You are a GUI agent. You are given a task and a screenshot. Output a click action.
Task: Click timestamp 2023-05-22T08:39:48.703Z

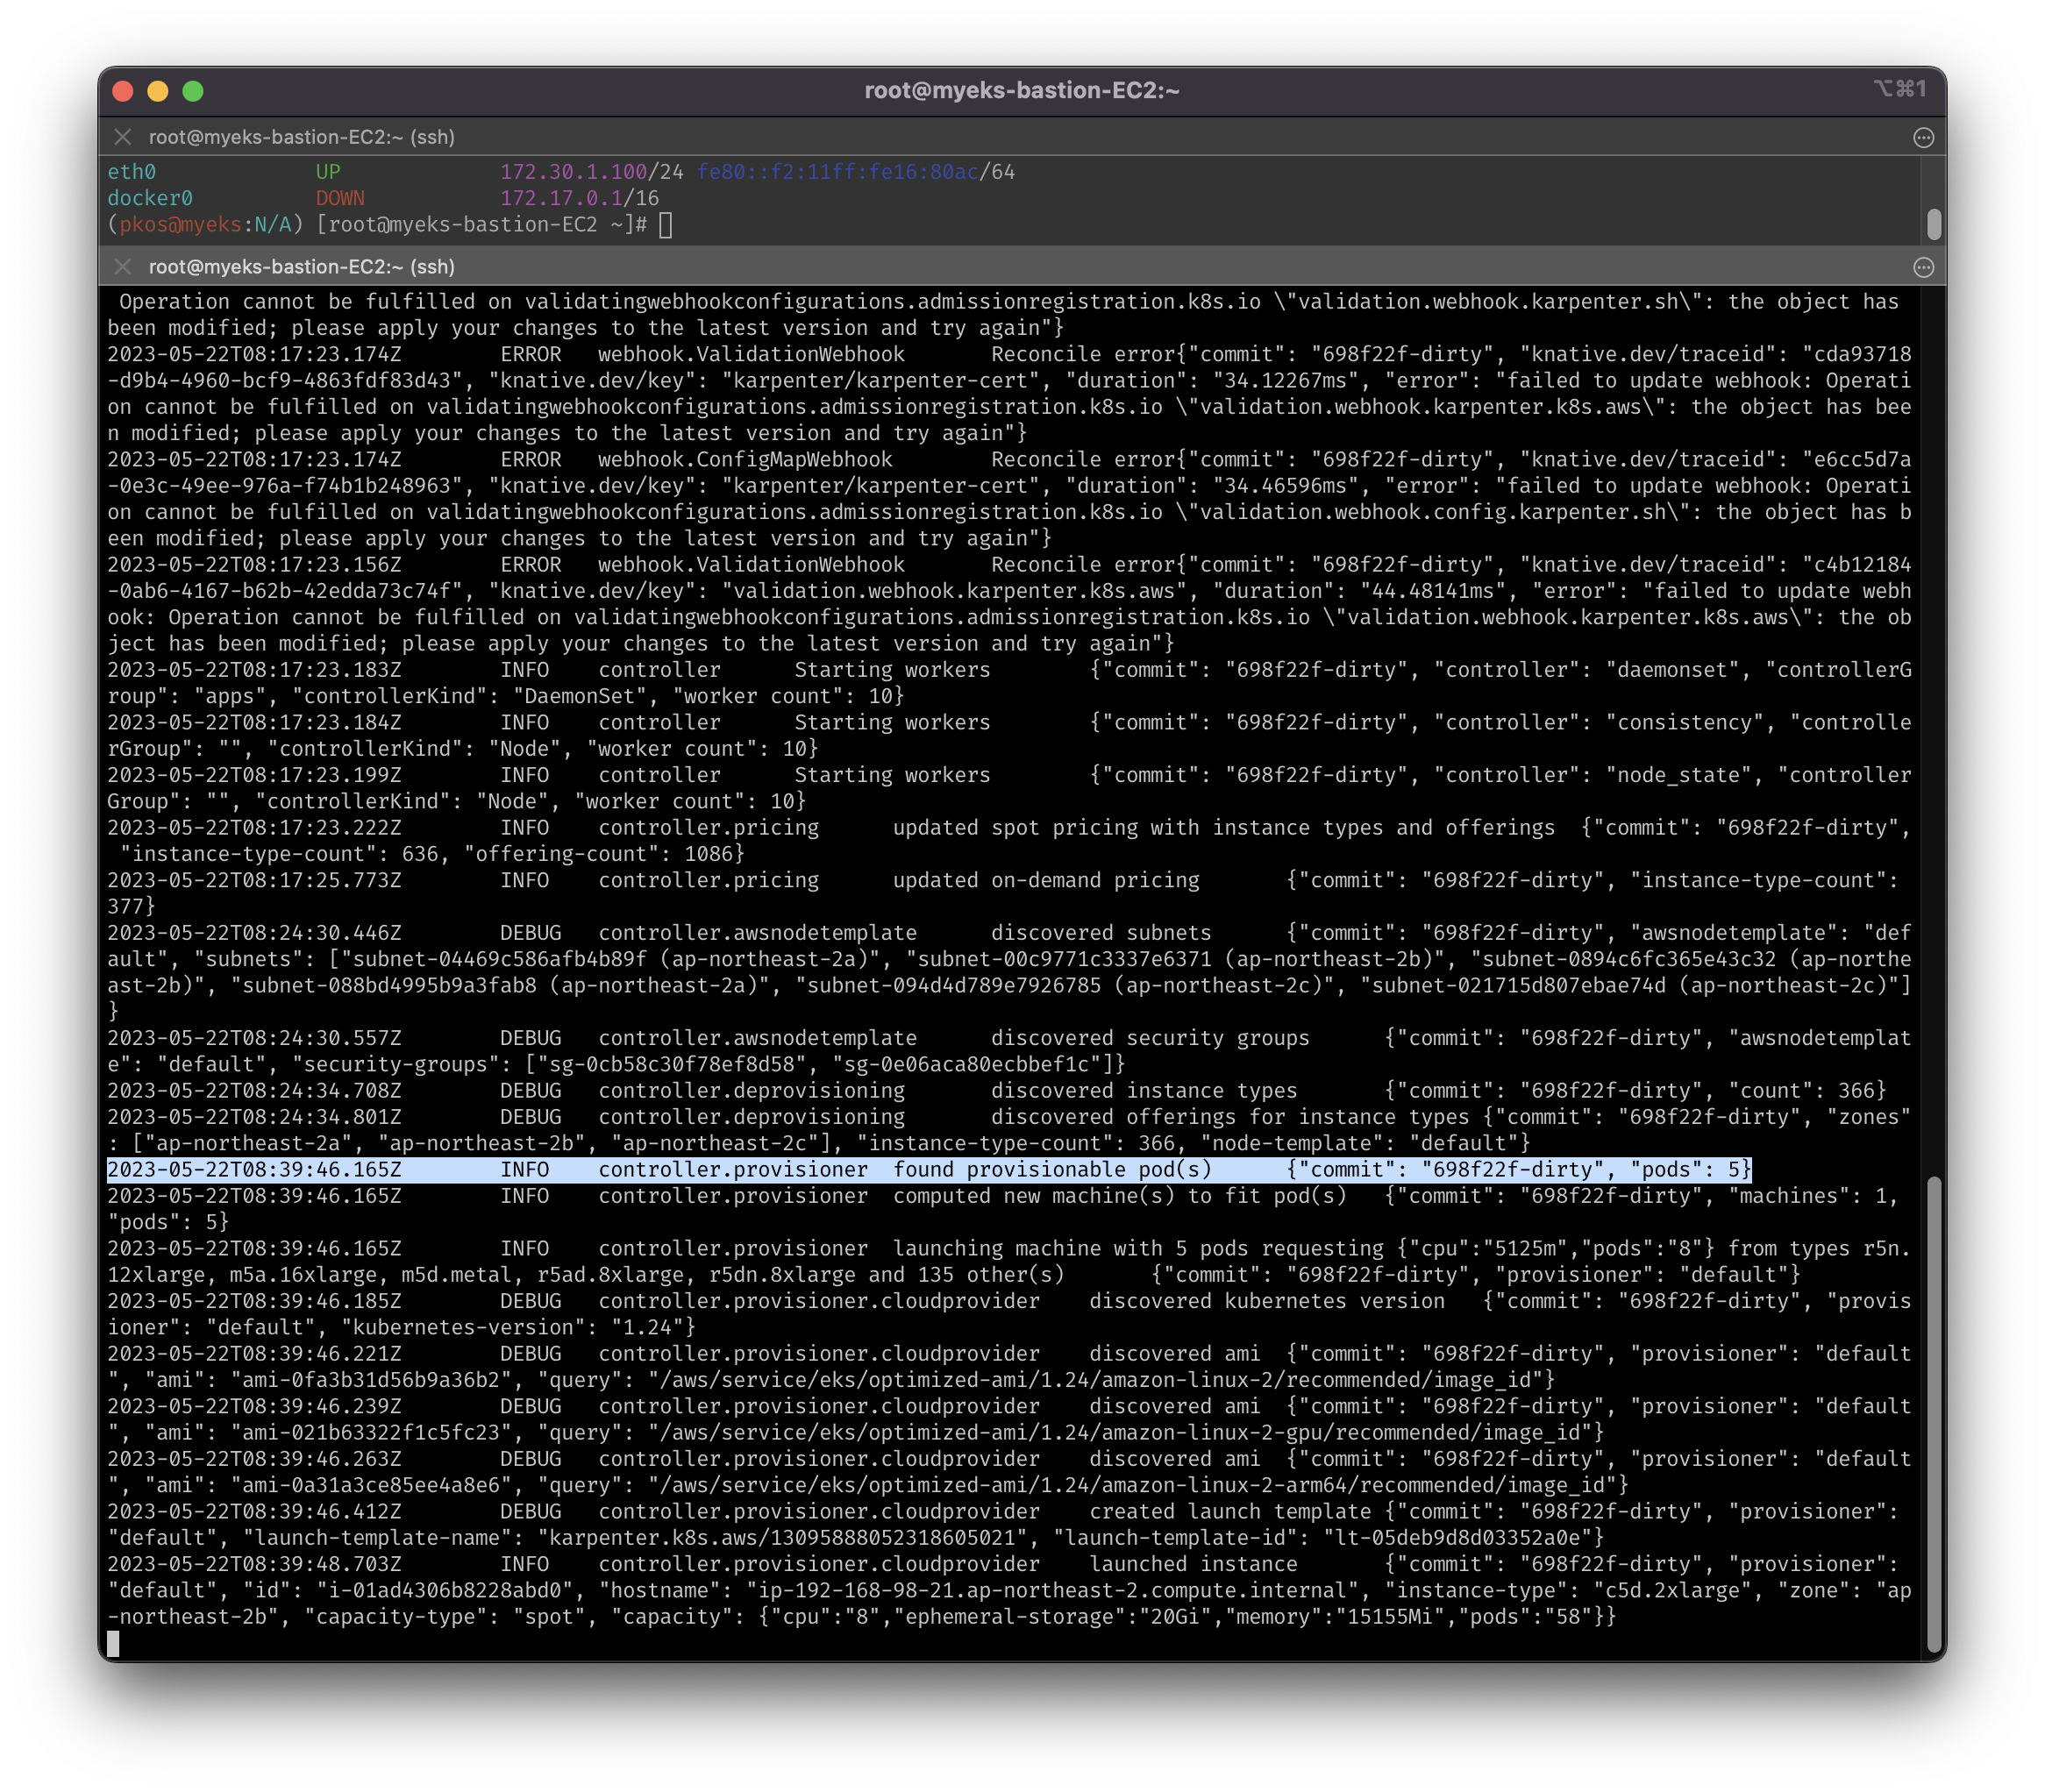(254, 1564)
